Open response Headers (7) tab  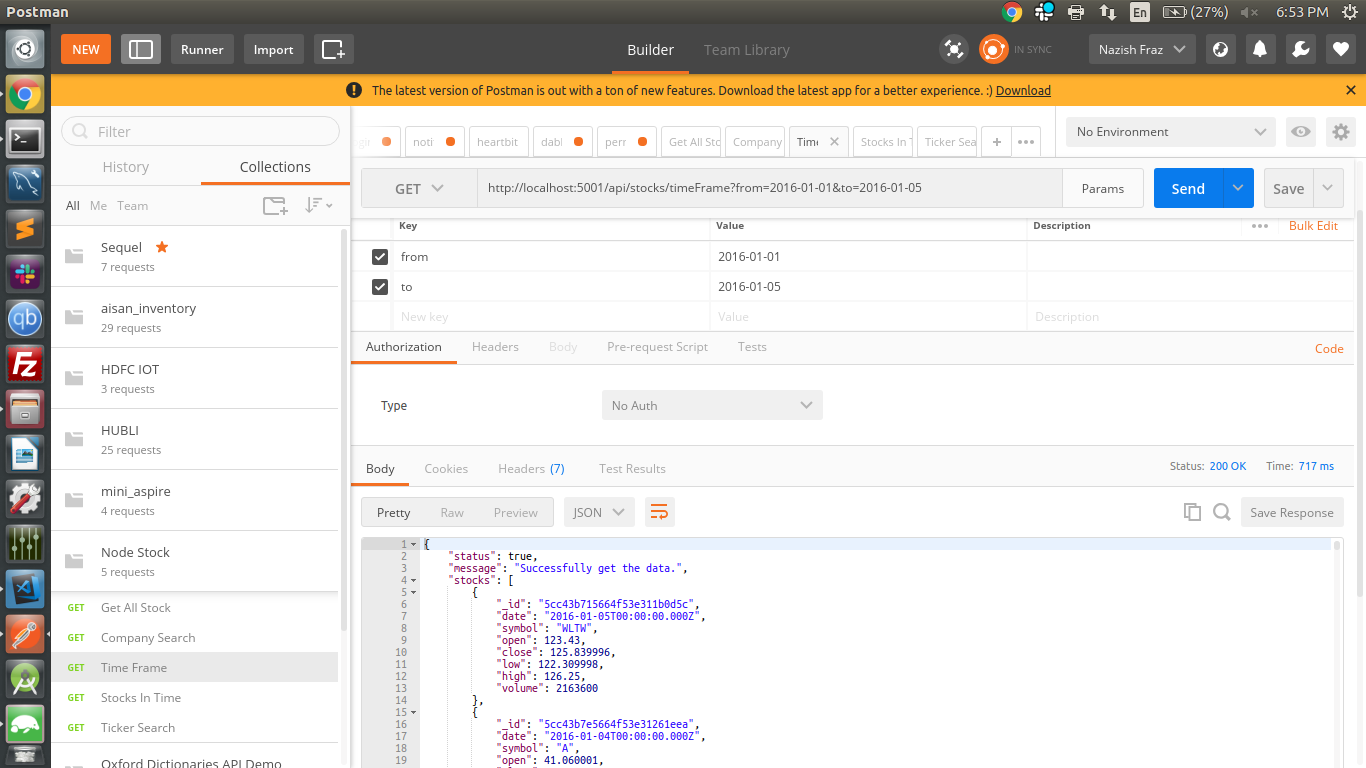(x=531, y=468)
